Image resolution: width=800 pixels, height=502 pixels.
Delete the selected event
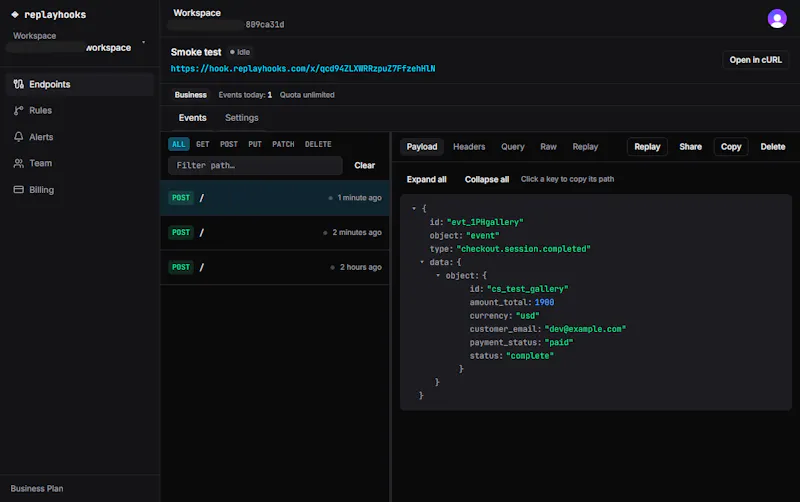point(772,147)
